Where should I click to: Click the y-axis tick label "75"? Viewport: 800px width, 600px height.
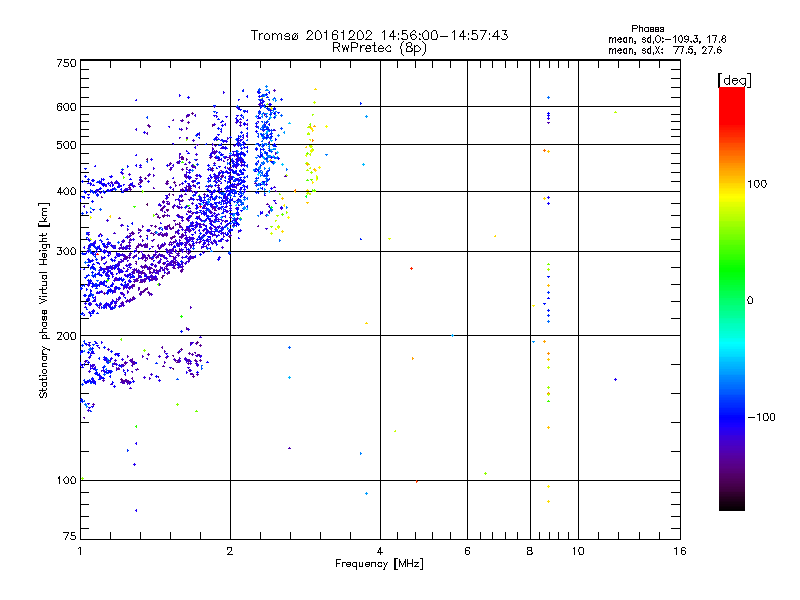[70, 536]
